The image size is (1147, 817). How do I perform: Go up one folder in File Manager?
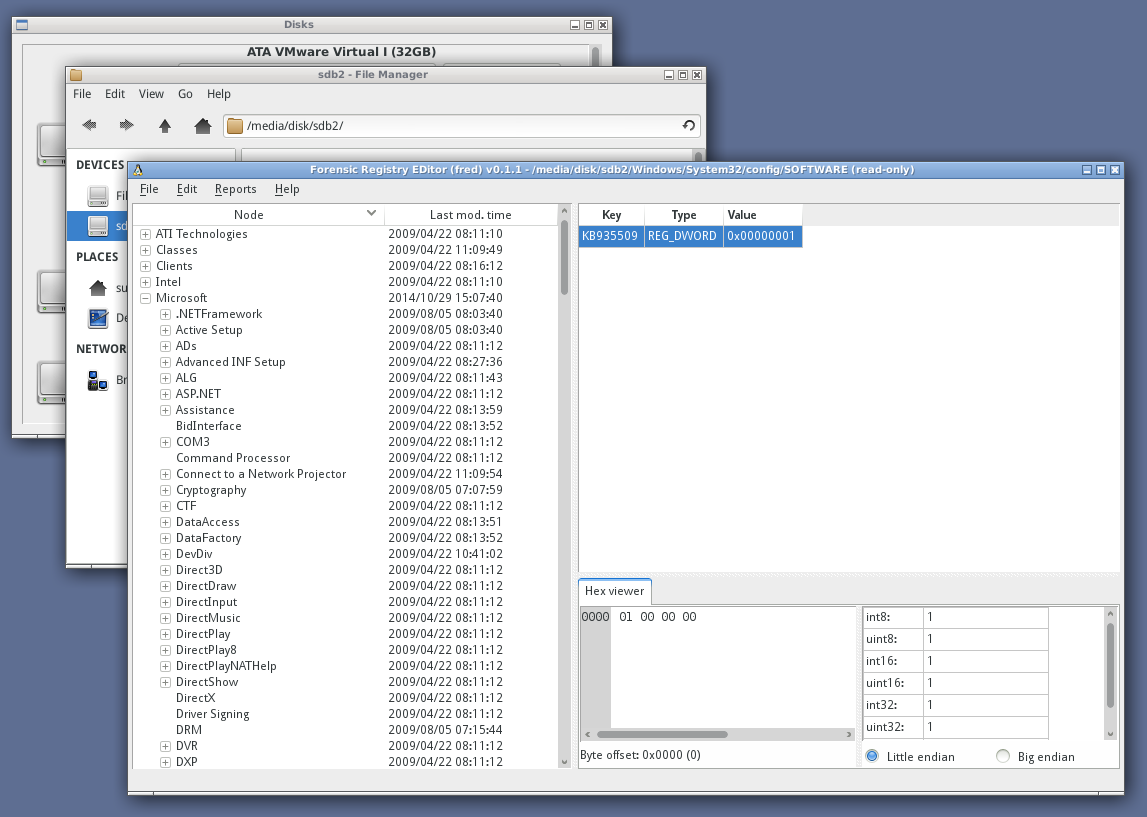click(x=165, y=126)
